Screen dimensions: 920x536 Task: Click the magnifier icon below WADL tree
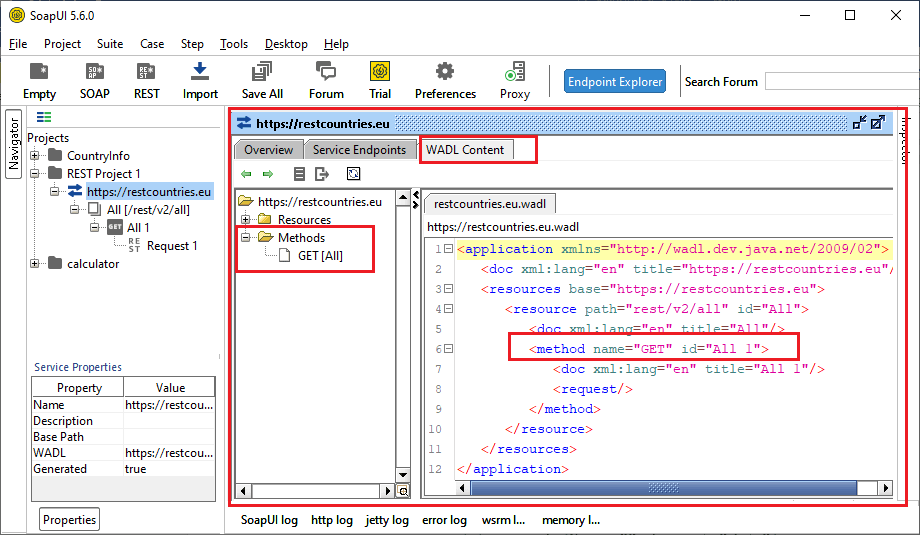coord(403,491)
